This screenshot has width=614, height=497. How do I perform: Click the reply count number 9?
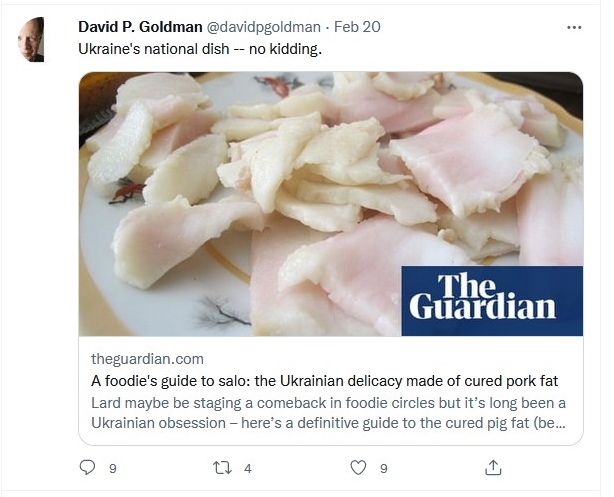point(113,468)
